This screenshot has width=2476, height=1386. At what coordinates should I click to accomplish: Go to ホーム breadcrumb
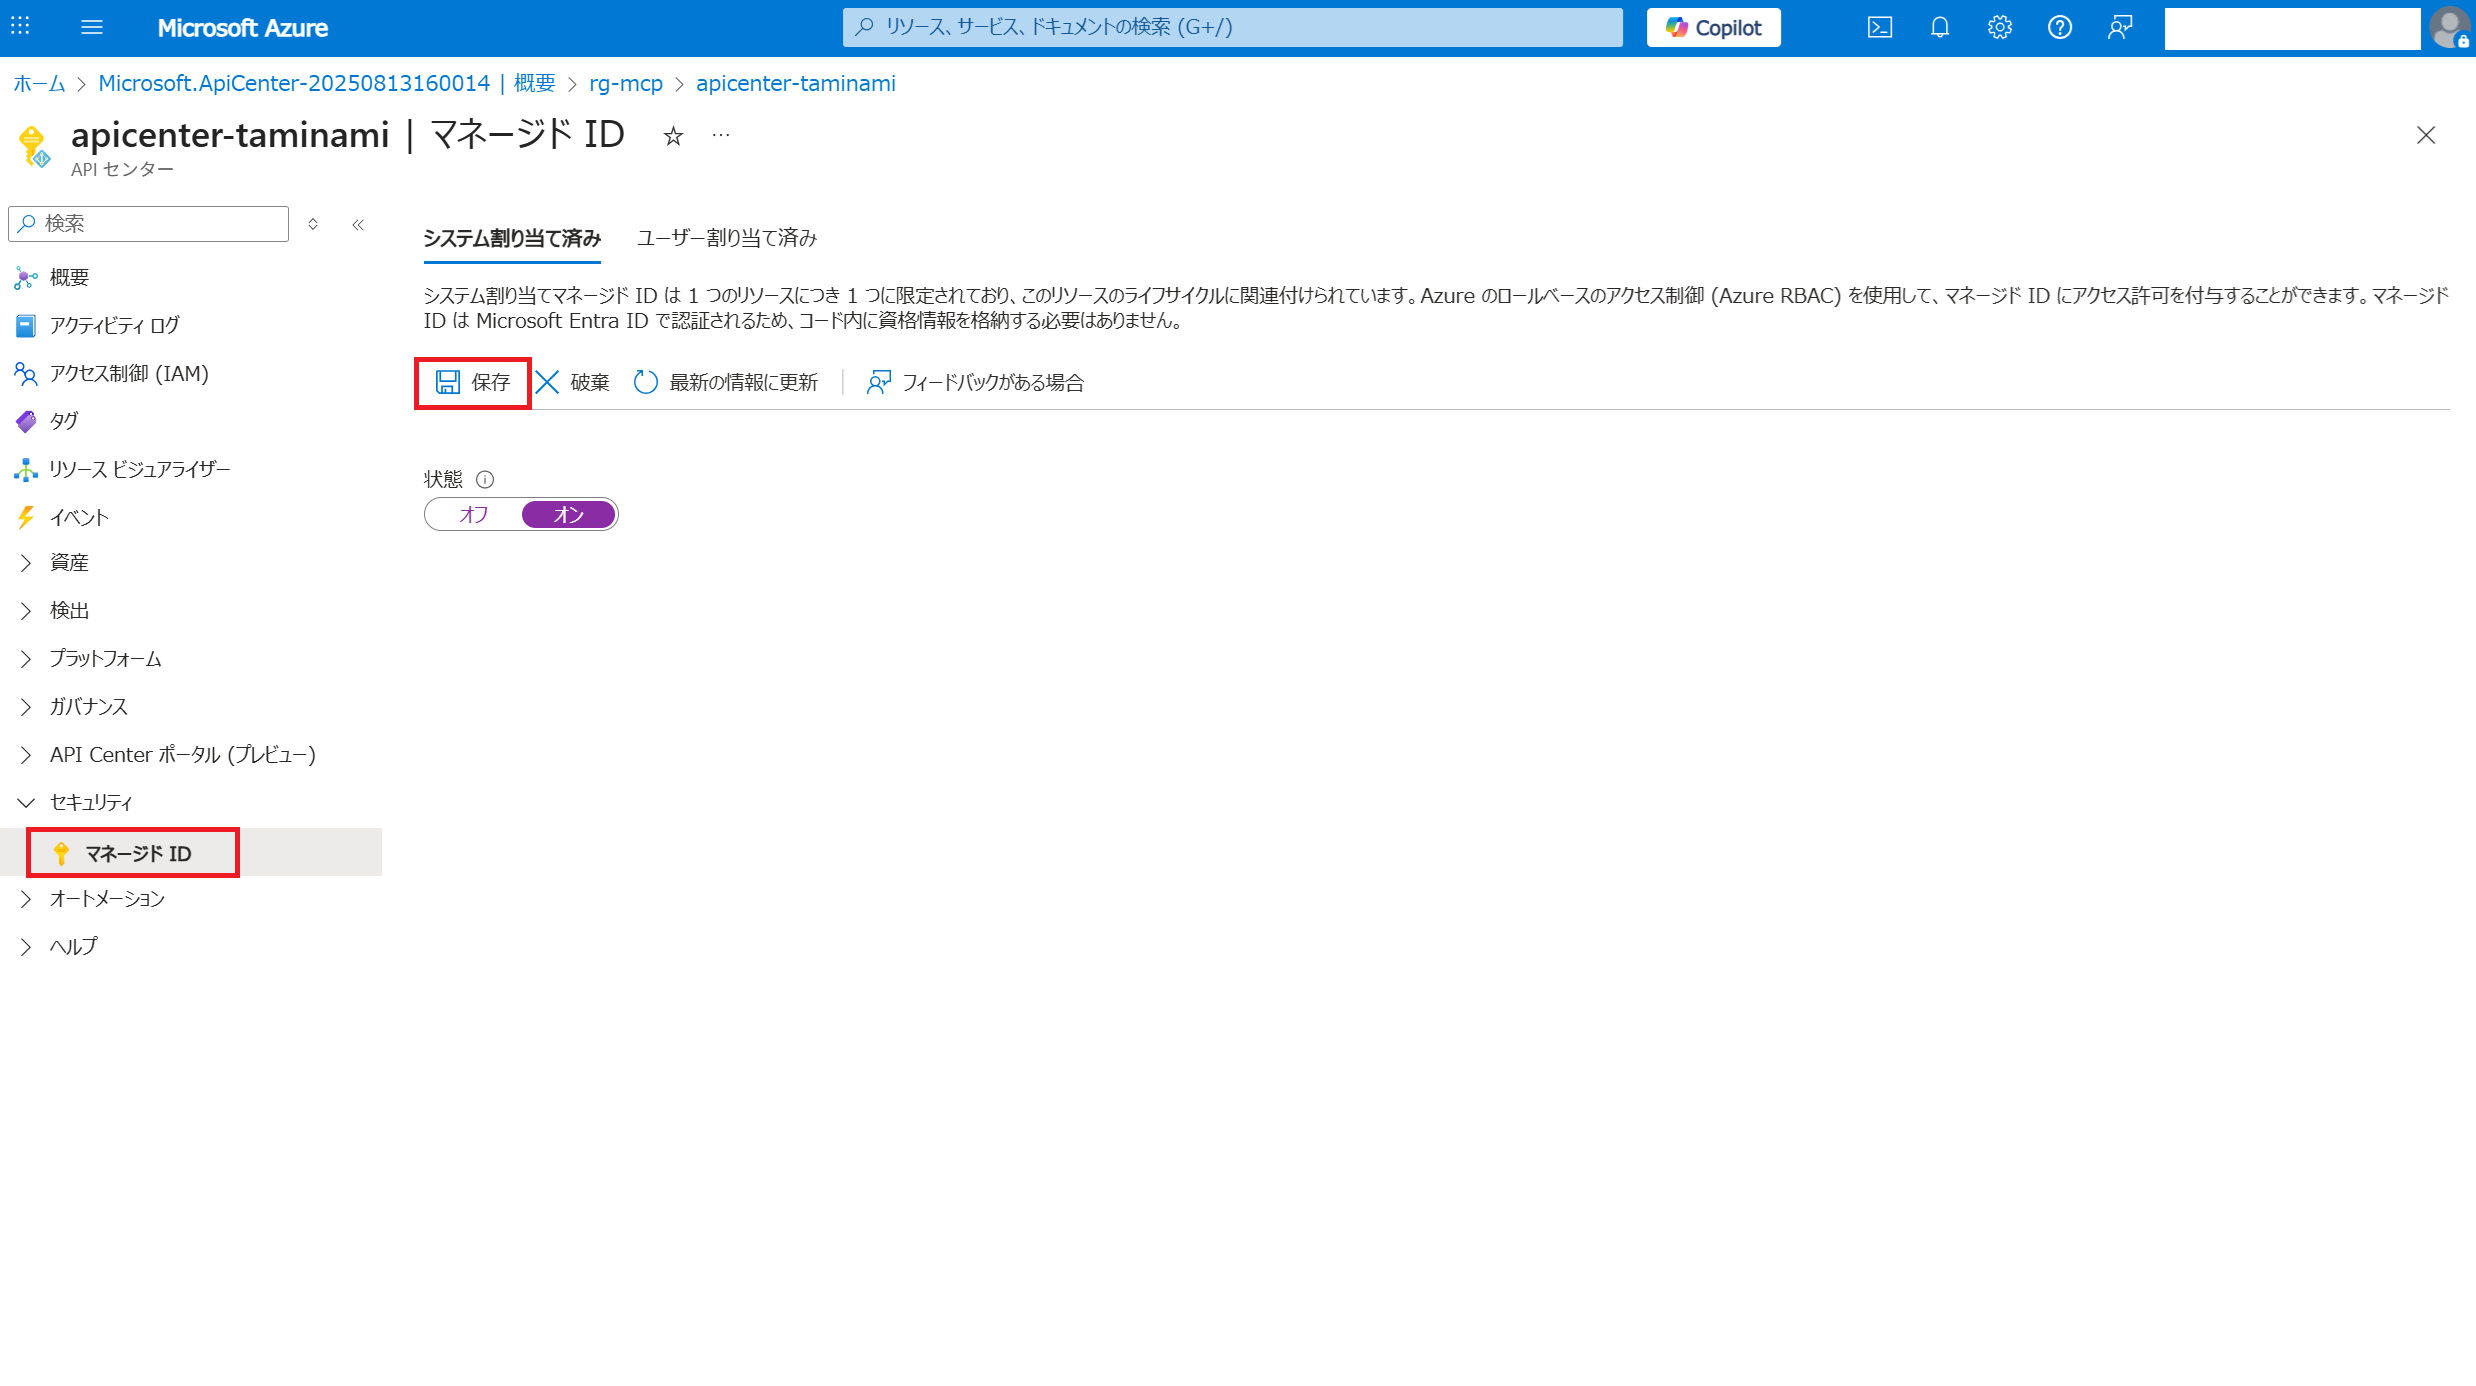click(x=40, y=83)
